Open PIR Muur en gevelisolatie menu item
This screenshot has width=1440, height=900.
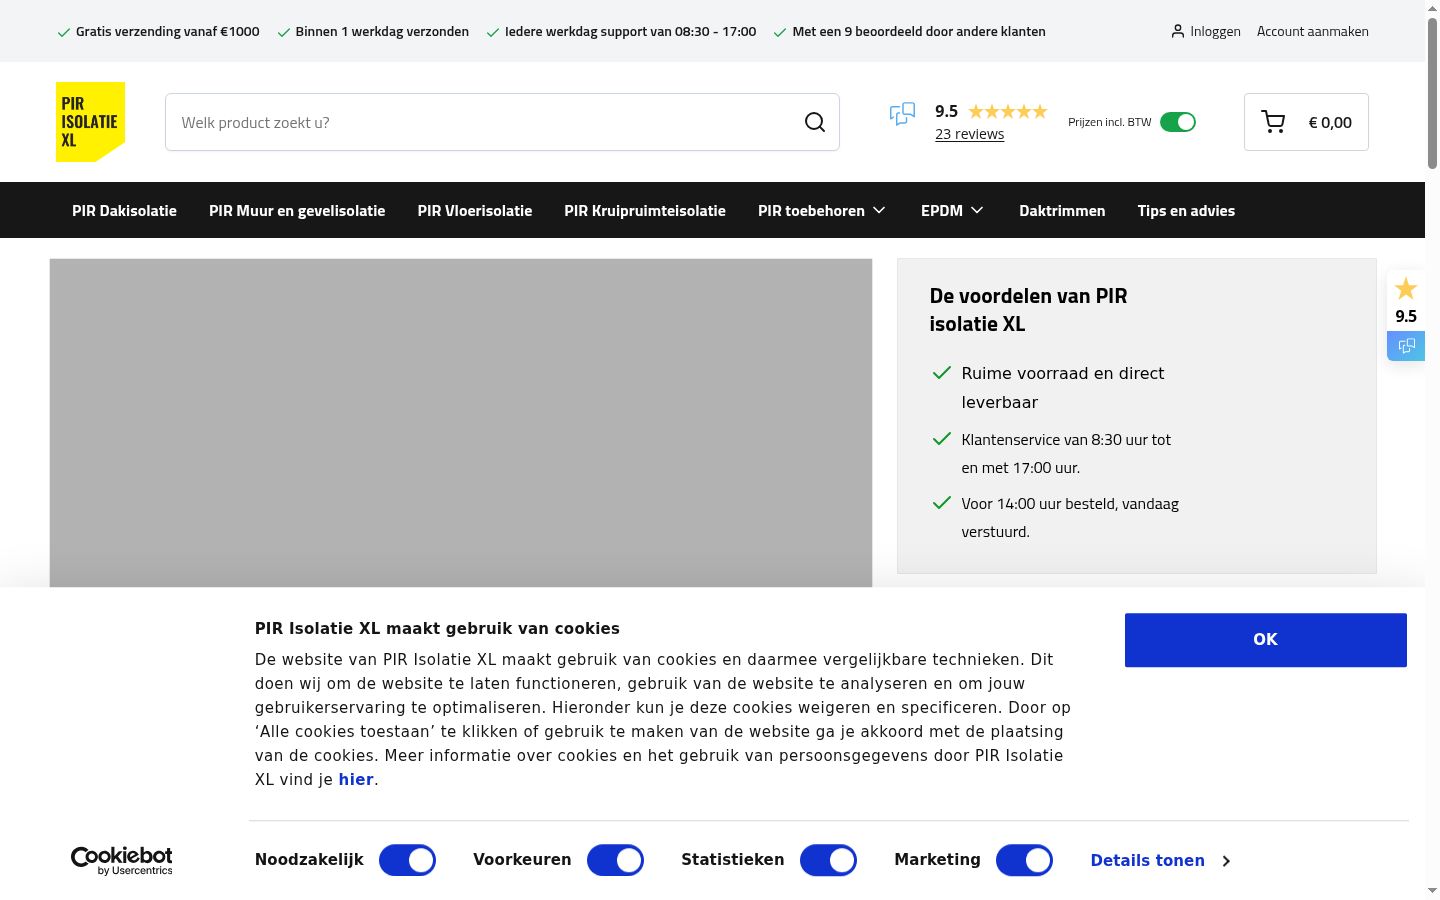pos(297,210)
